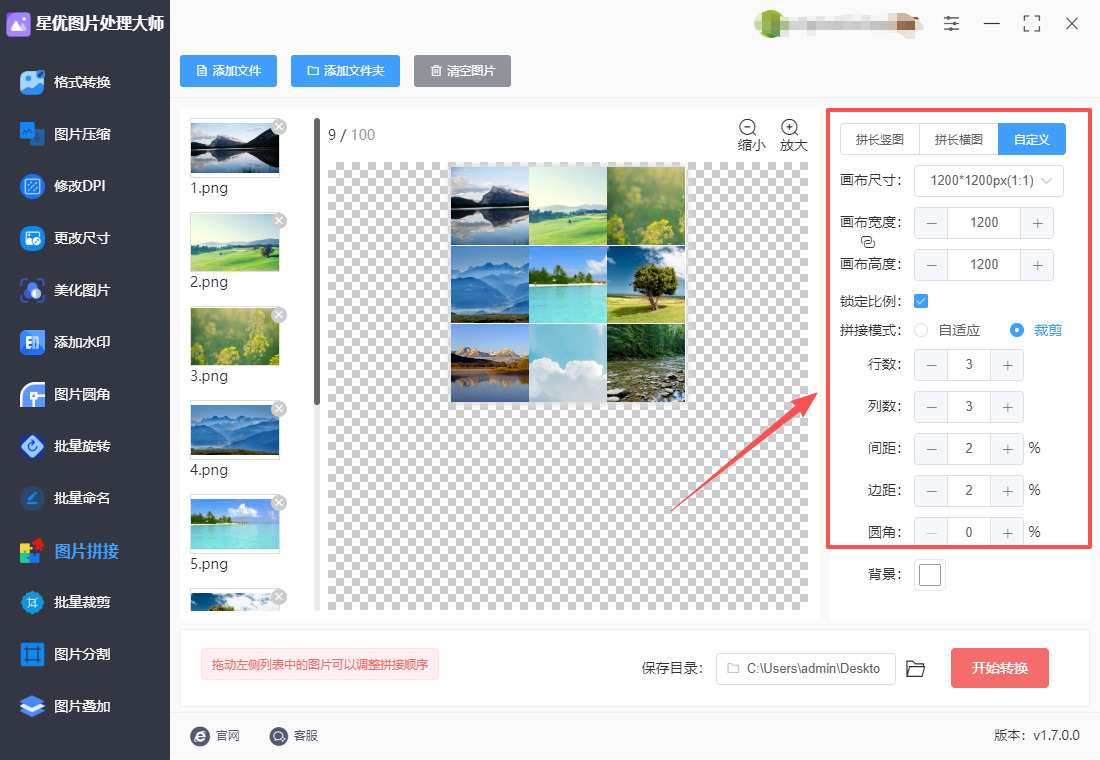The image size is (1100, 760).
Task: Decrease the 行数 row count
Action: 932,365
